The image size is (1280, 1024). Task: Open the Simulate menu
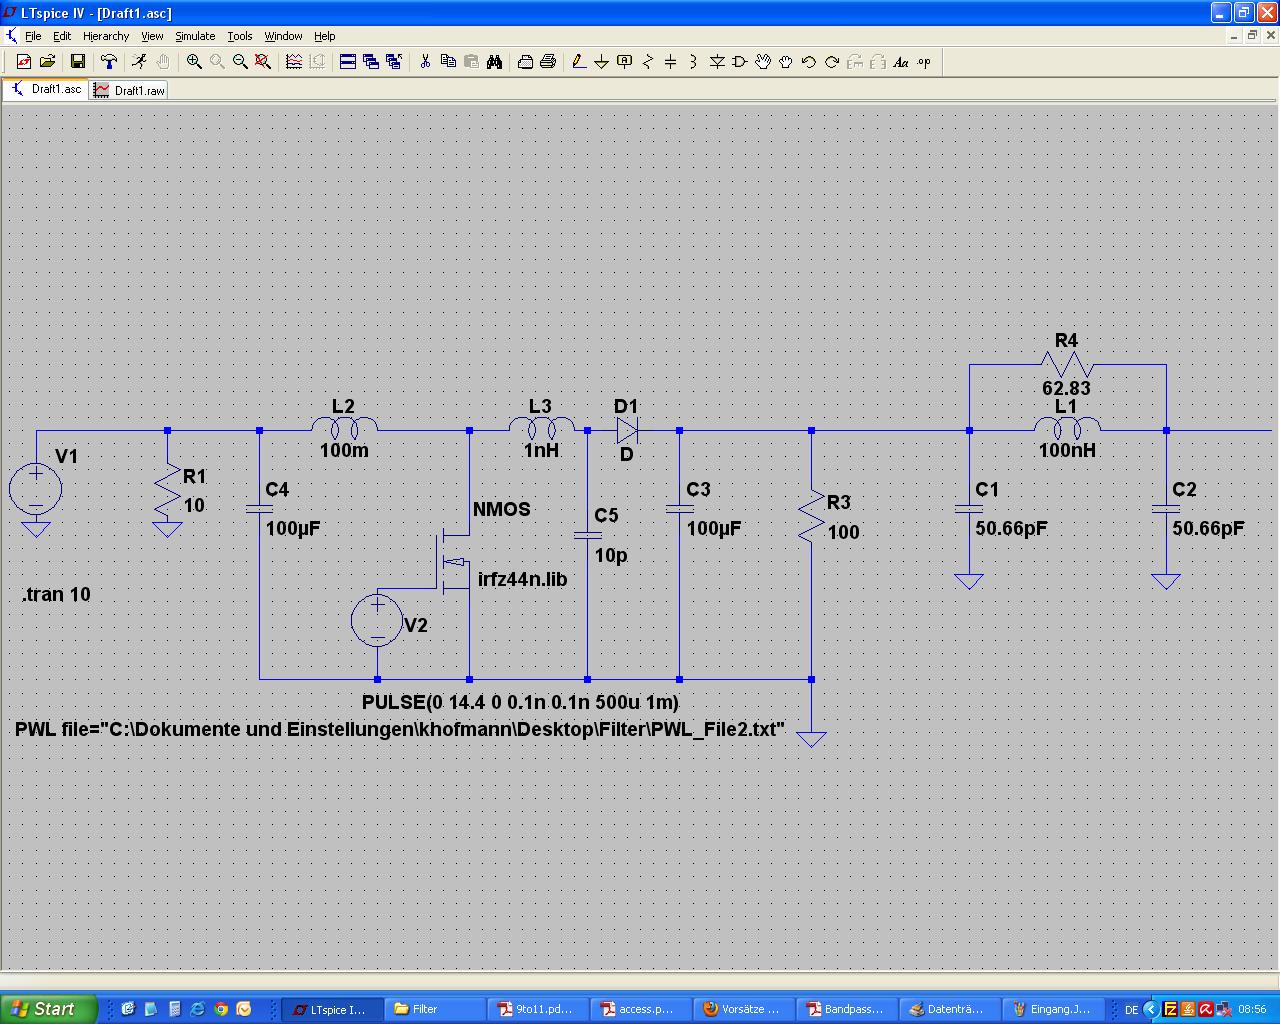point(195,36)
